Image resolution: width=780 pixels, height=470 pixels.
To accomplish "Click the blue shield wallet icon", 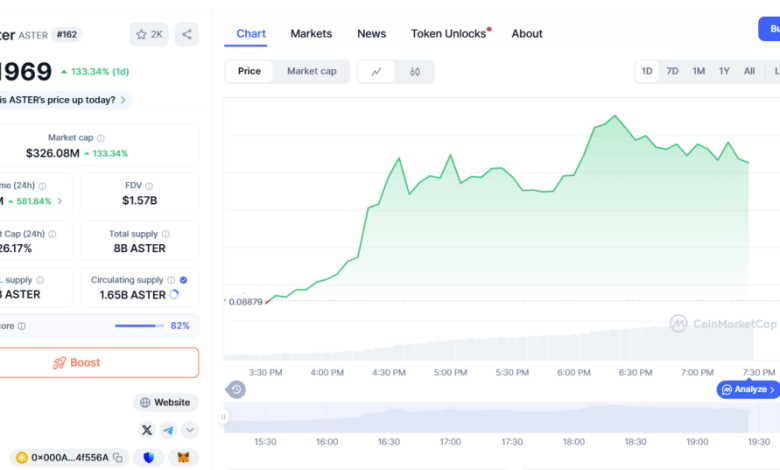I will coord(149,457).
